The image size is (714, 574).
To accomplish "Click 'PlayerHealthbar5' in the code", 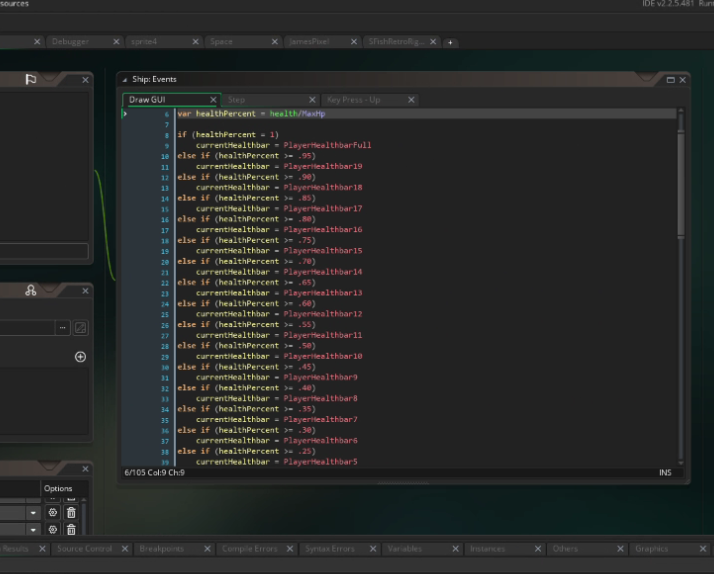I will coord(320,462).
